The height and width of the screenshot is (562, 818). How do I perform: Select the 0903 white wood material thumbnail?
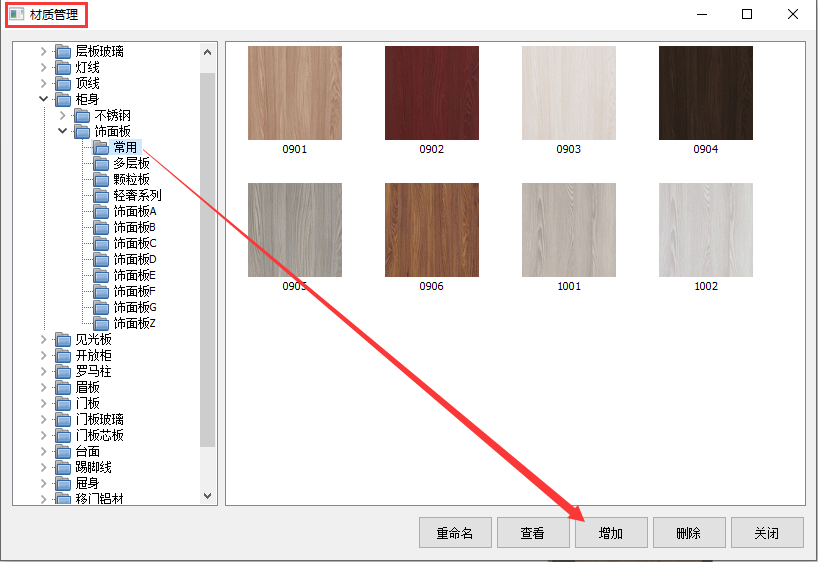pyautogui.click(x=569, y=93)
